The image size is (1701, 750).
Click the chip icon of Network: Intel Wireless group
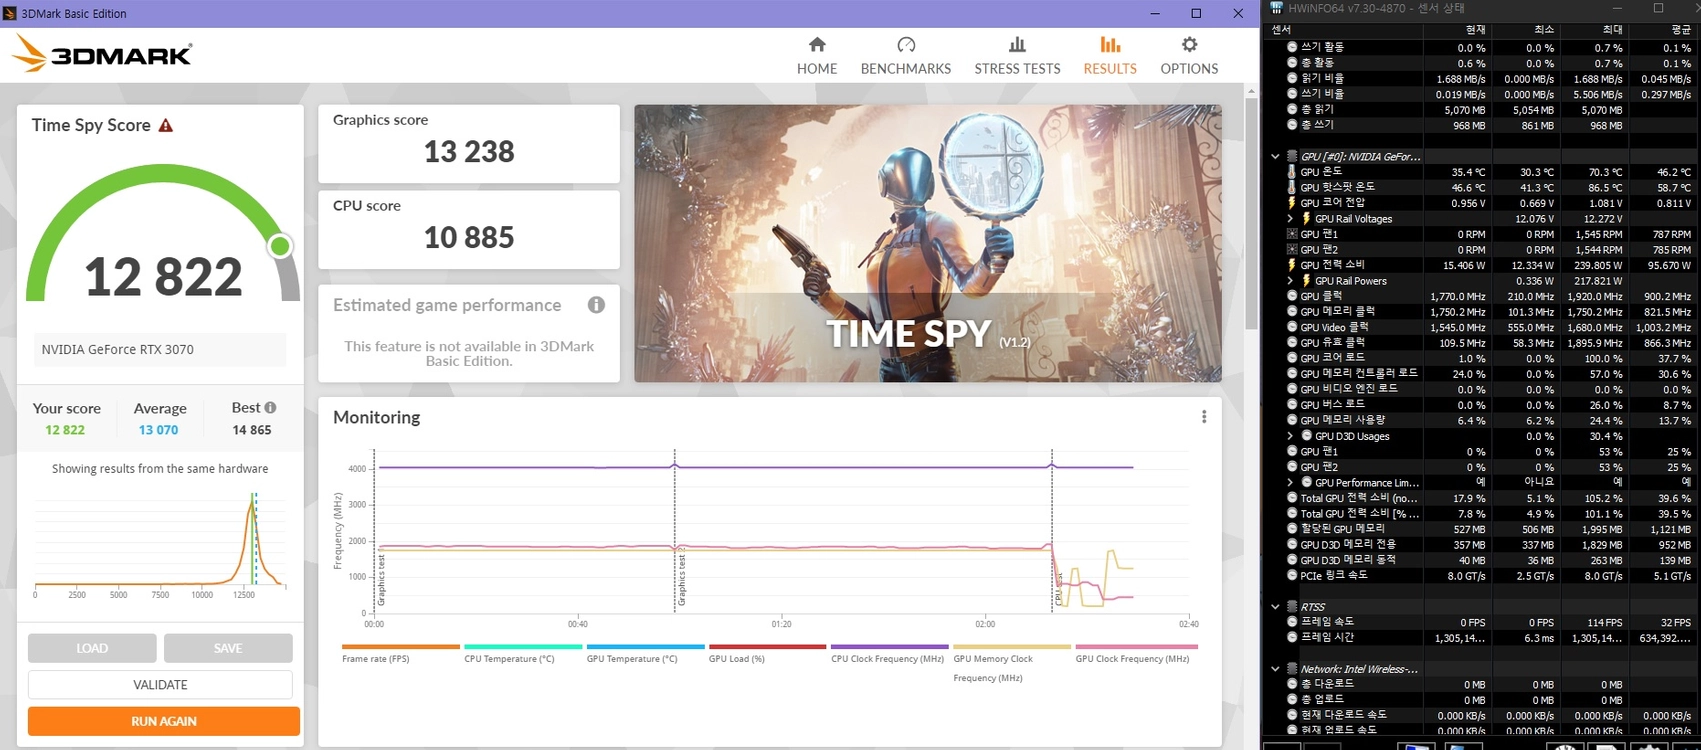pos(1292,669)
